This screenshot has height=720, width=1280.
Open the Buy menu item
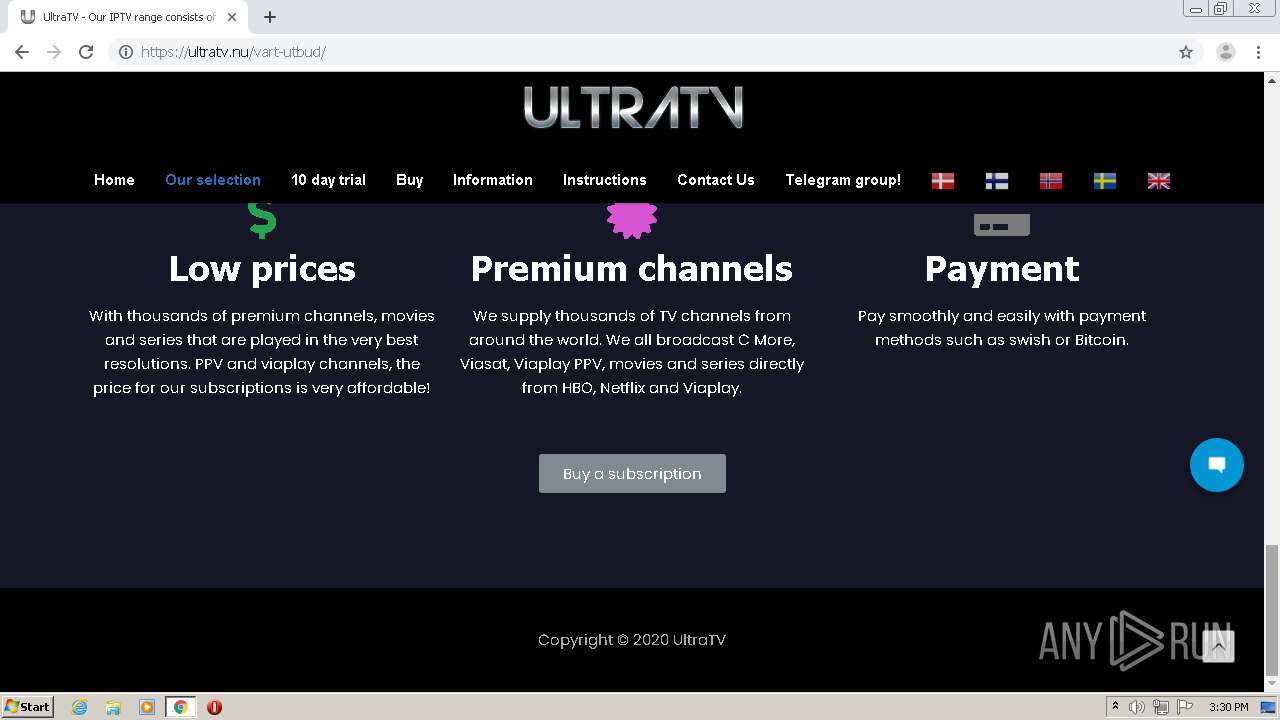pyautogui.click(x=409, y=180)
